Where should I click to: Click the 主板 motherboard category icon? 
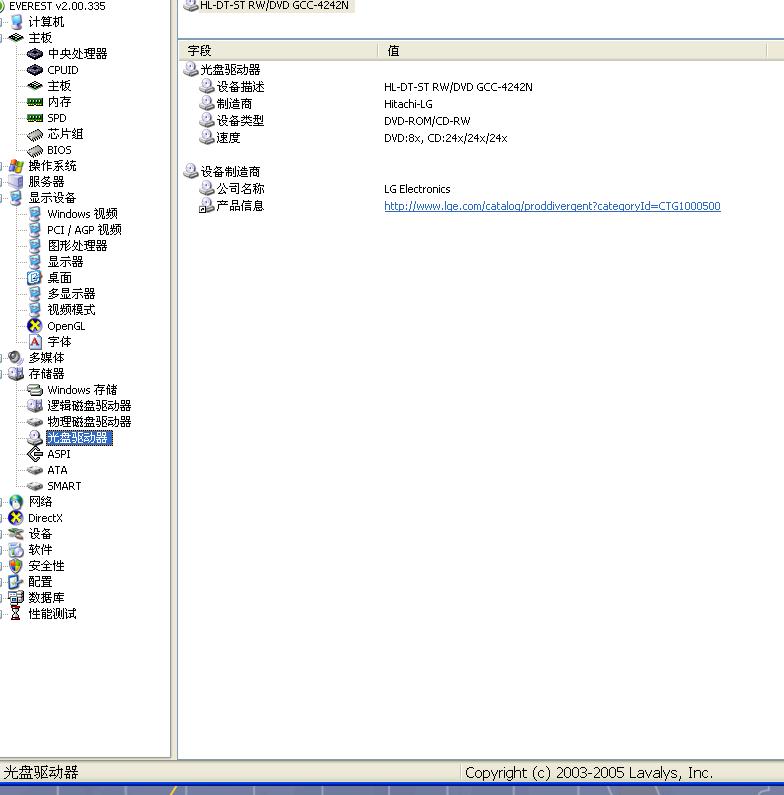tap(16, 38)
